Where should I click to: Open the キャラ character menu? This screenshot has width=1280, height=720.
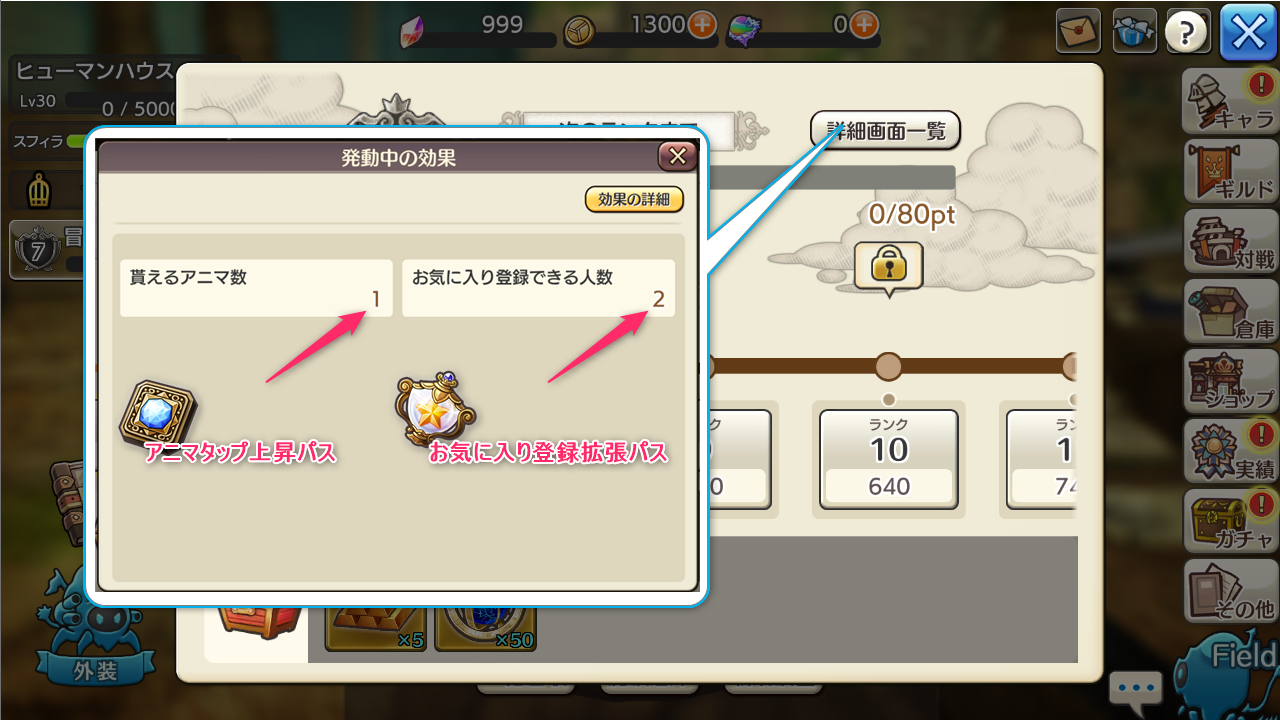[1230, 101]
